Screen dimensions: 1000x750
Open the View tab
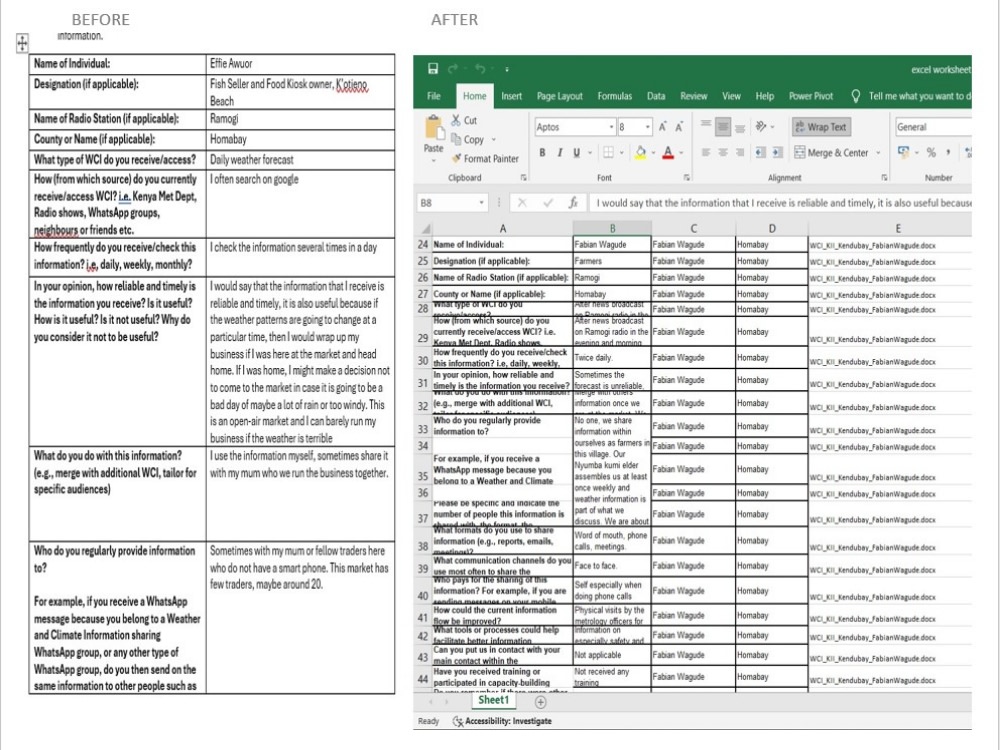731,96
